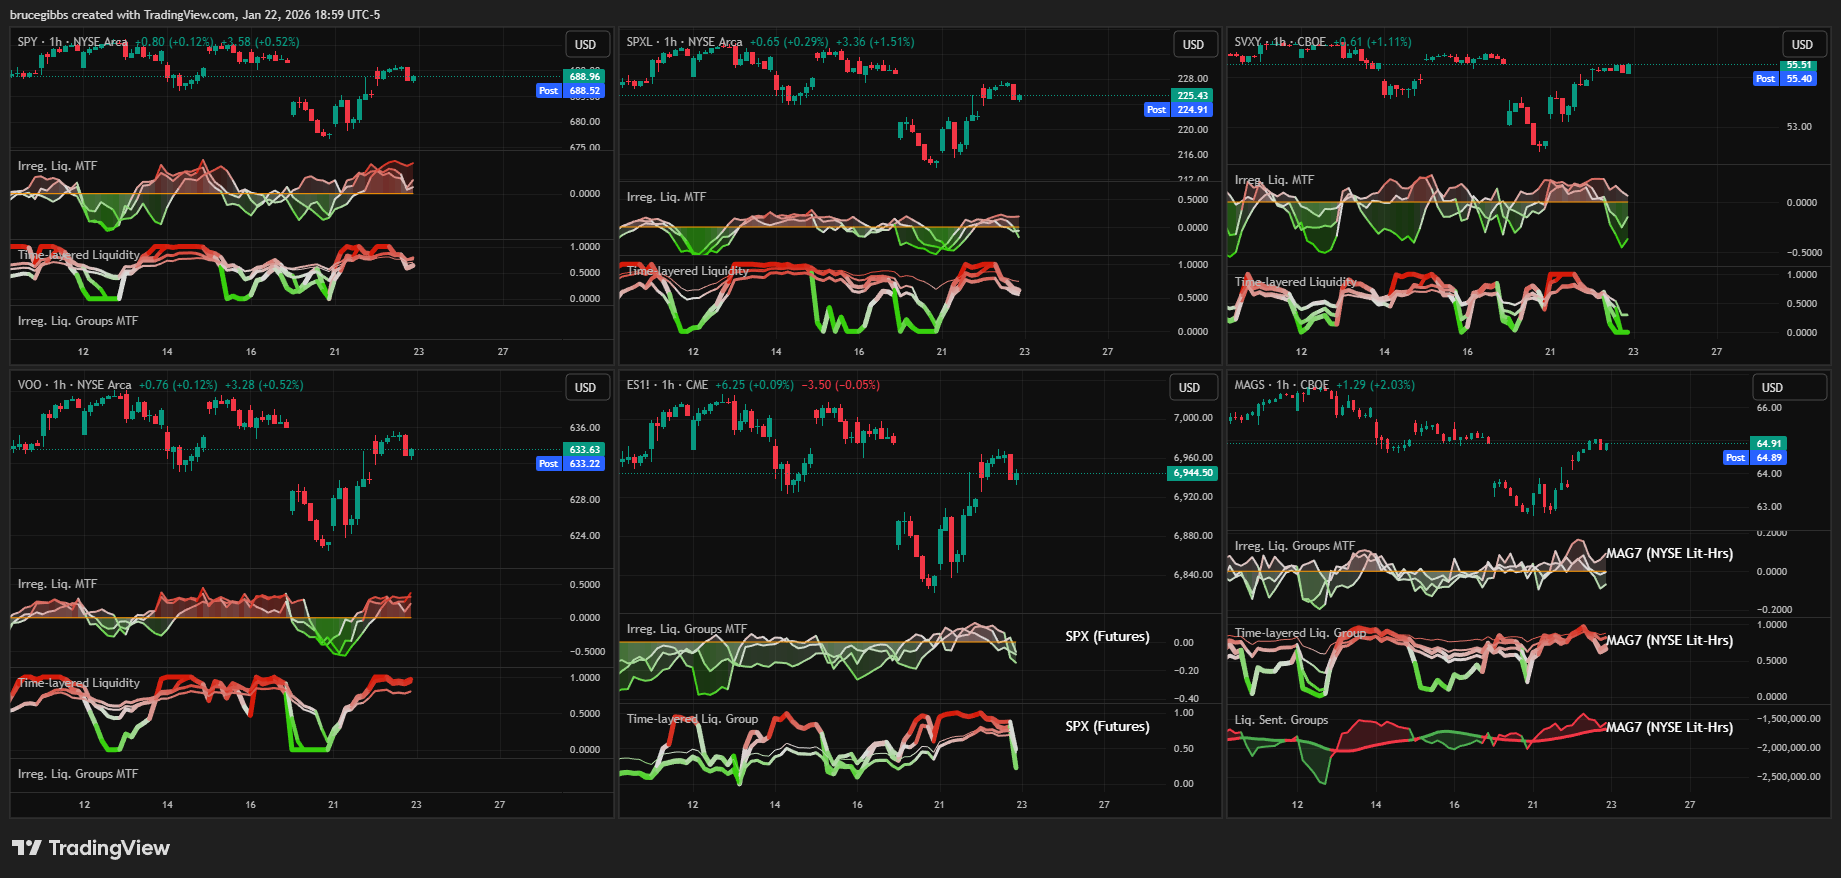
Task: Select the MAGS 1h CBOE chart title
Action: (x=1281, y=385)
